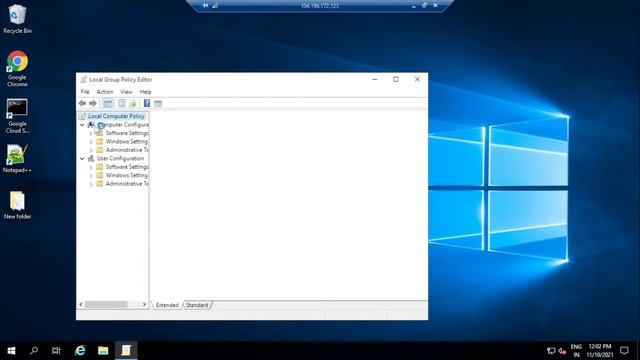Expand Windows Settings under Computer Configuration
The image size is (640, 360).
pyautogui.click(x=91, y=142)
